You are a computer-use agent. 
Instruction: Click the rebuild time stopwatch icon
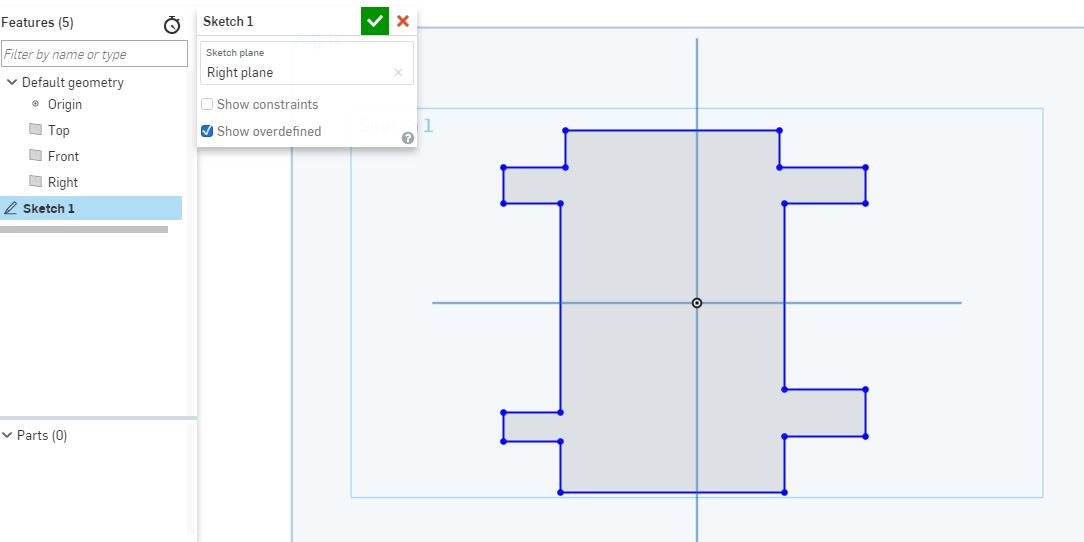point(172,25)
